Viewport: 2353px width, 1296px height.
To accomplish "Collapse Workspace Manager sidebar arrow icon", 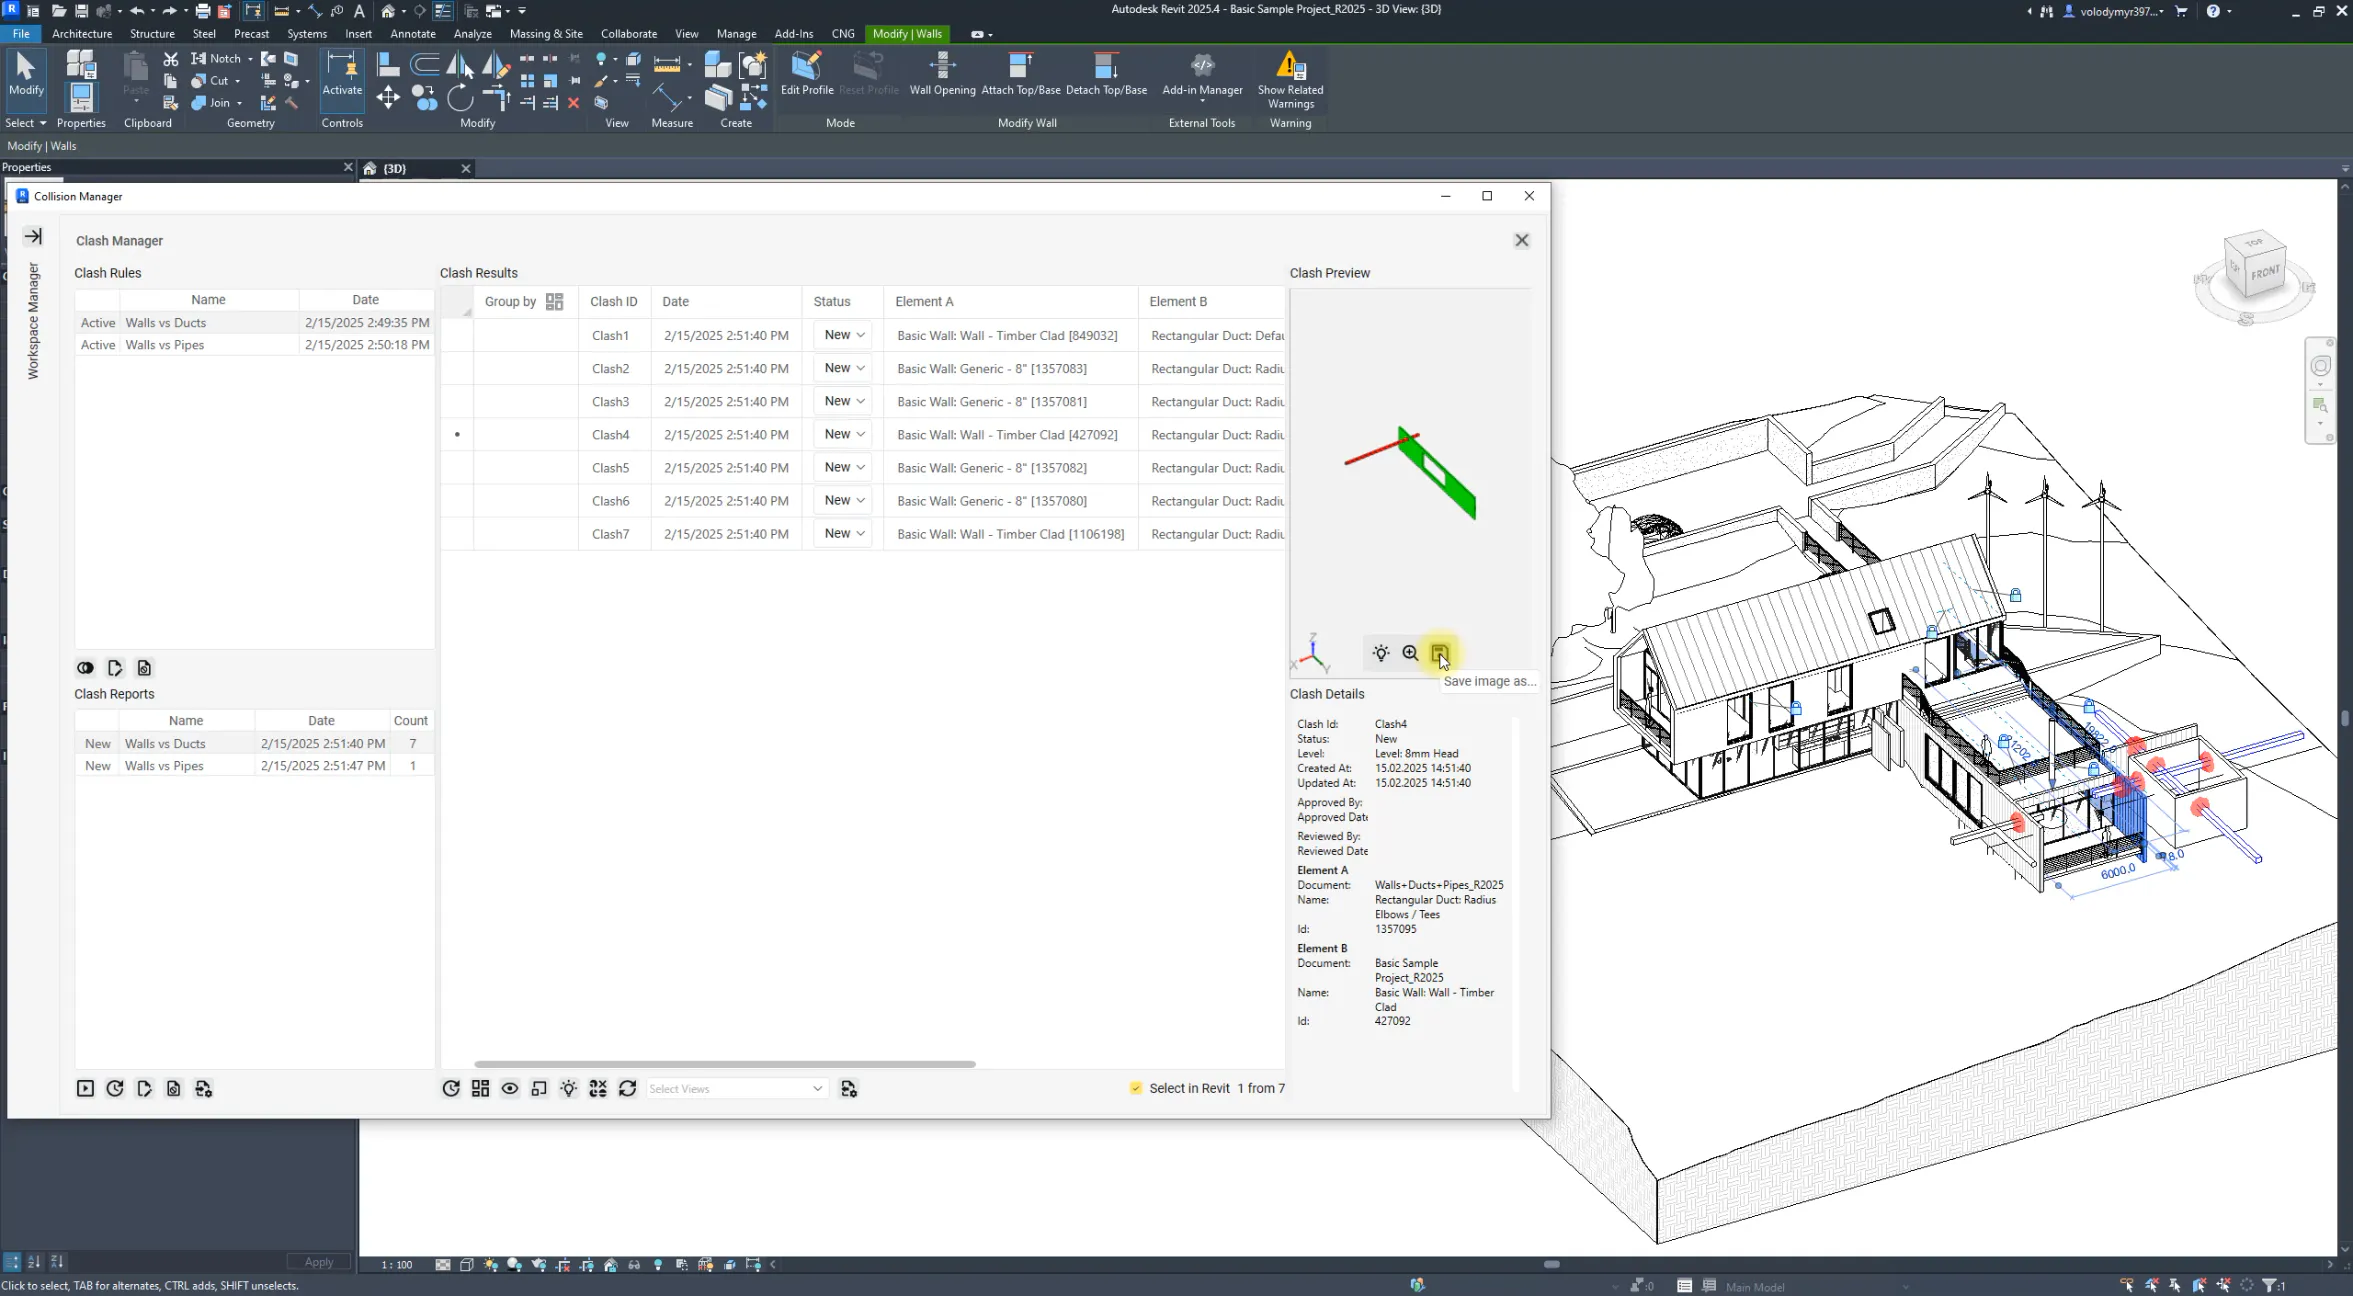I will tap(33, 237).
